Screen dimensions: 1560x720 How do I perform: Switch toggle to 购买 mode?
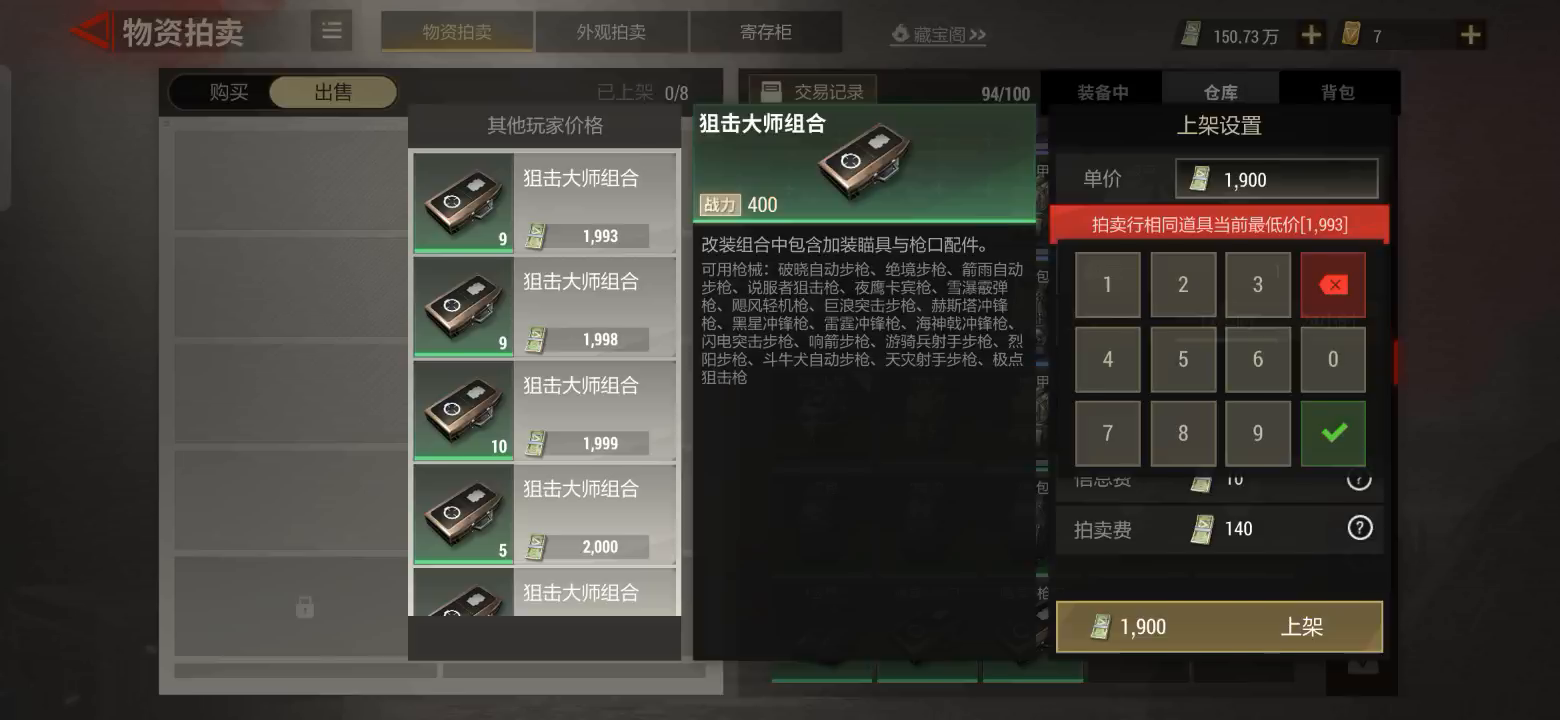click(x=229, y=92)
